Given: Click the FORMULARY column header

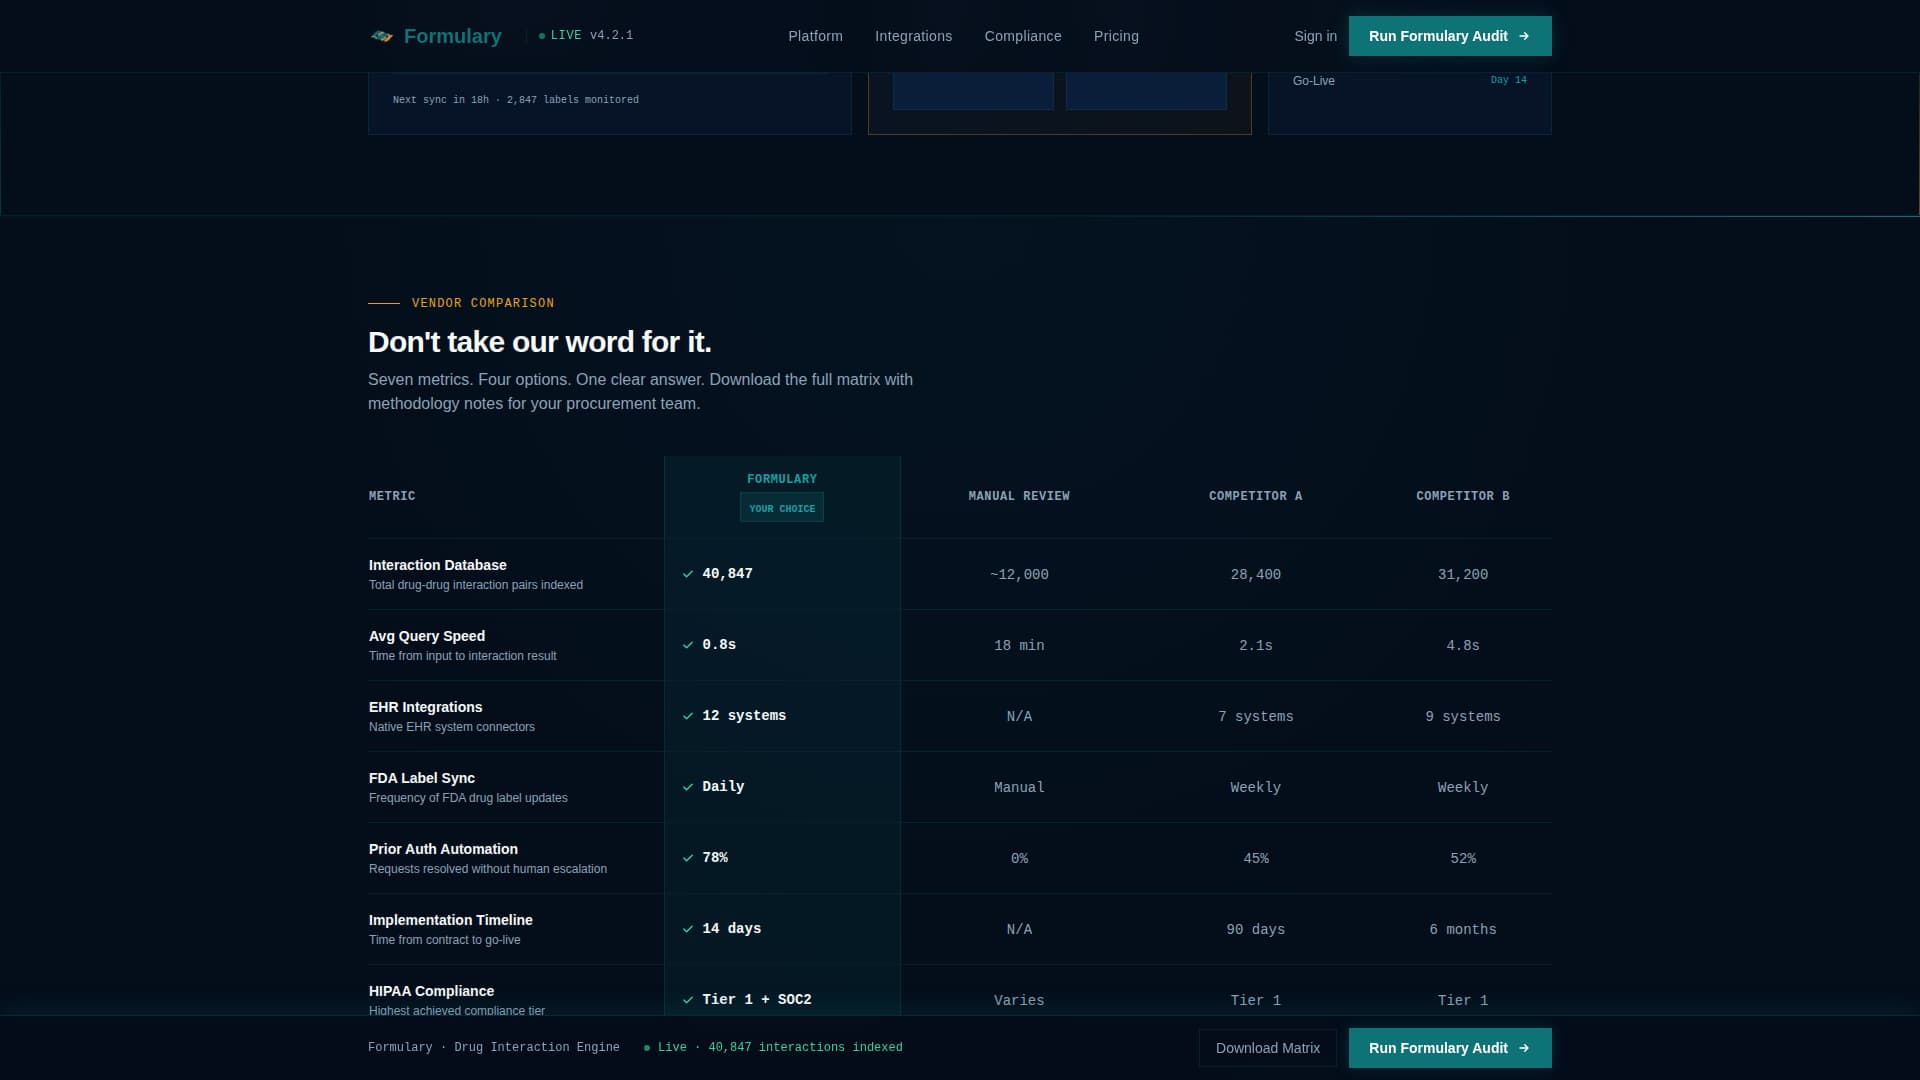Looking at the screenshot, I should pyautogui.click(x=782, y=479).
